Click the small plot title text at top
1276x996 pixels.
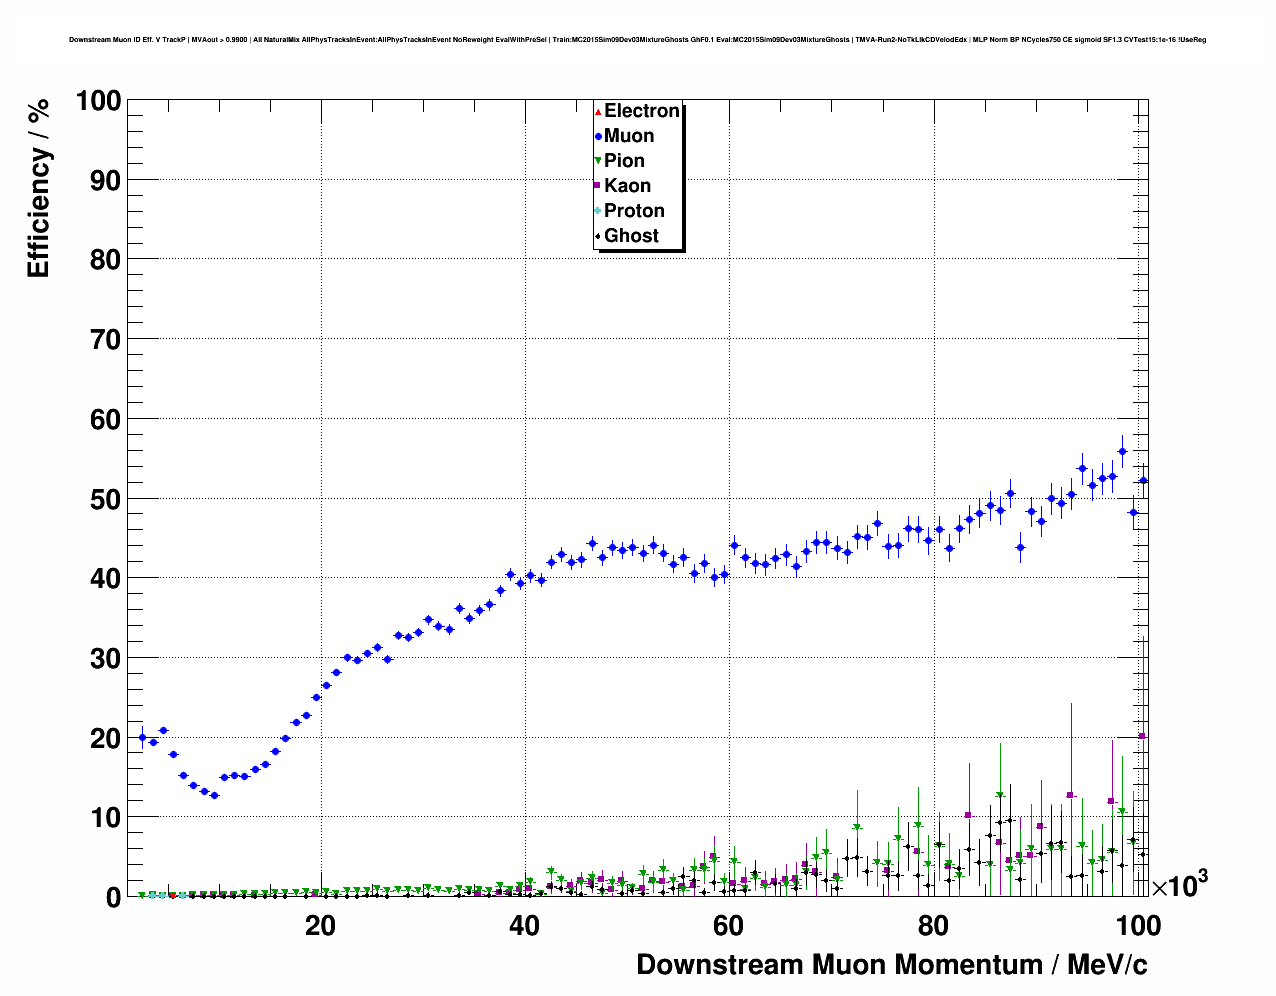(x=637, y=40)
